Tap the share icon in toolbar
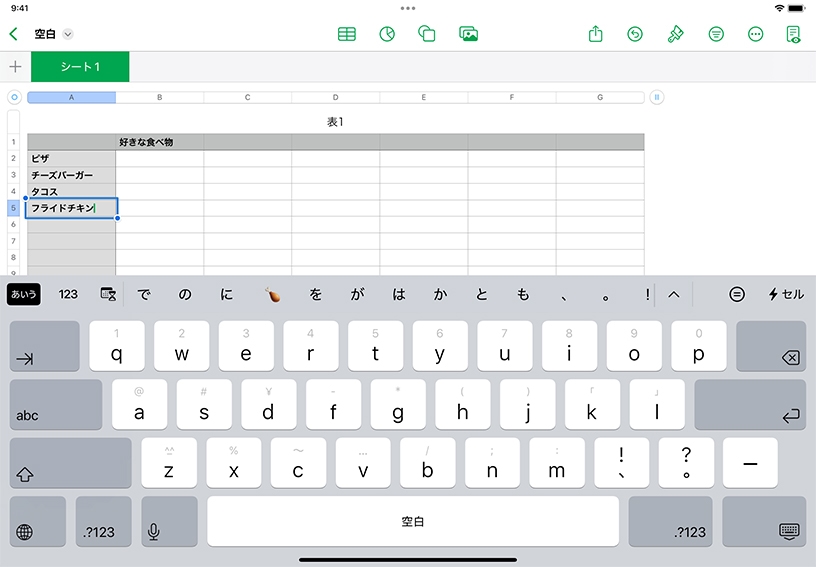Image resolution: width=816 pixels, height=567 pixels. pos(596,34)
